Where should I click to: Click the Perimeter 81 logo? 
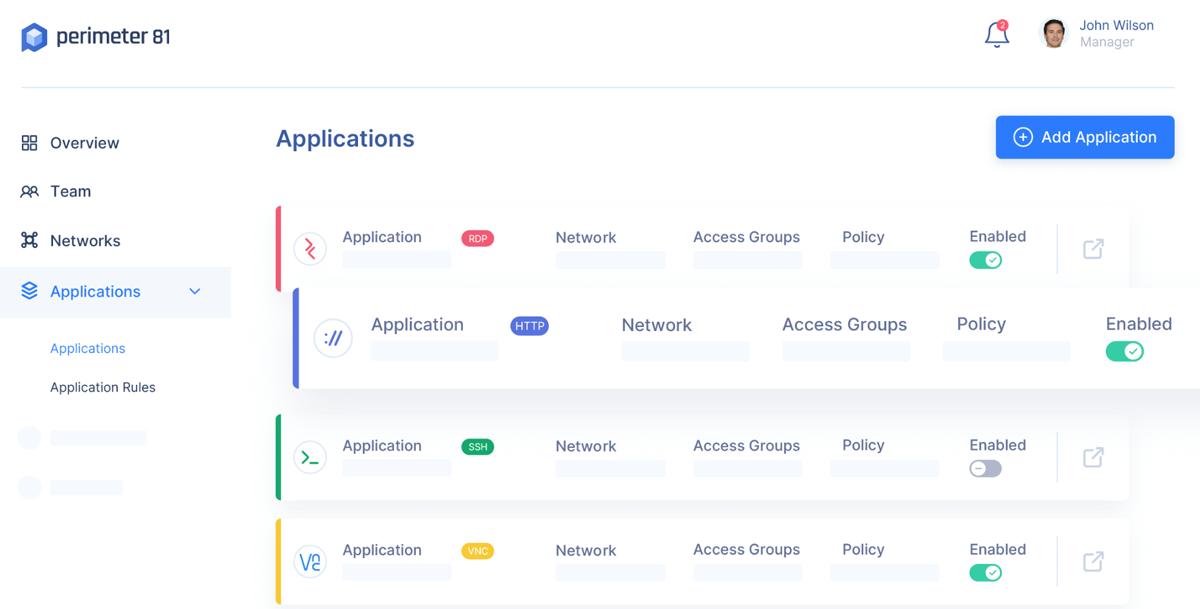click(96, 37)
